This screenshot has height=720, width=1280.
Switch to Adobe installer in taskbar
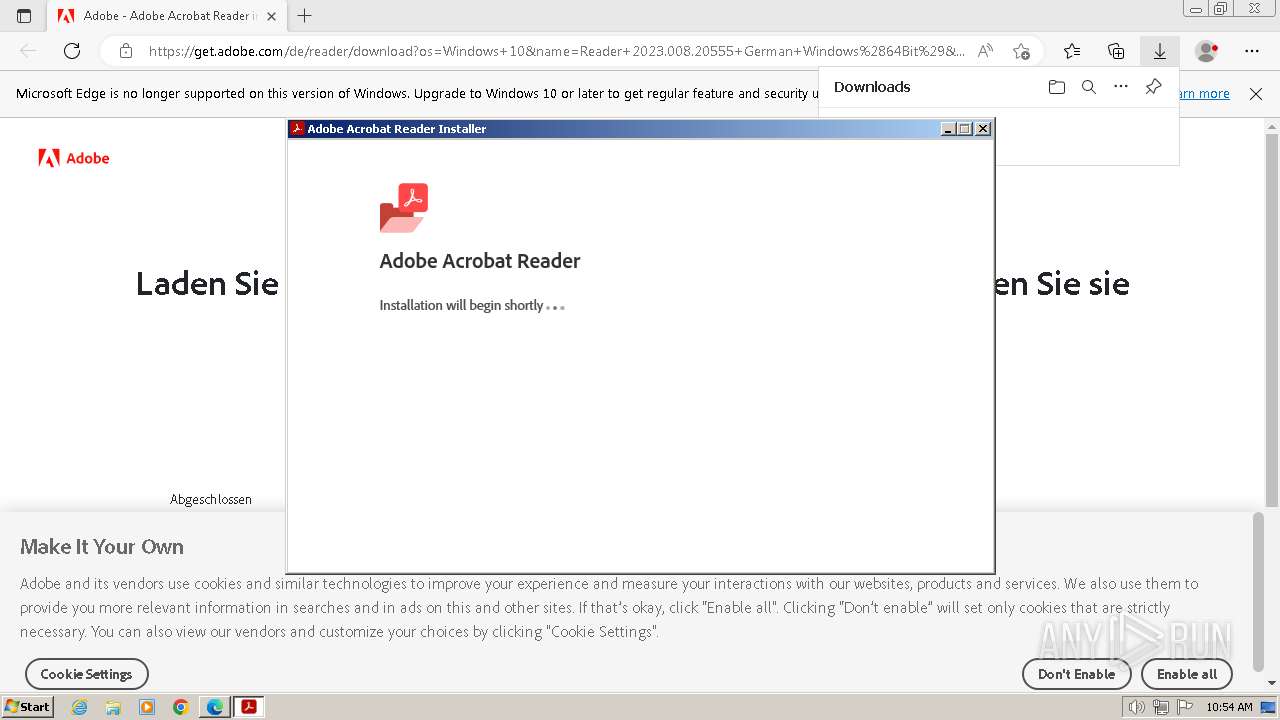pos(249,707)
